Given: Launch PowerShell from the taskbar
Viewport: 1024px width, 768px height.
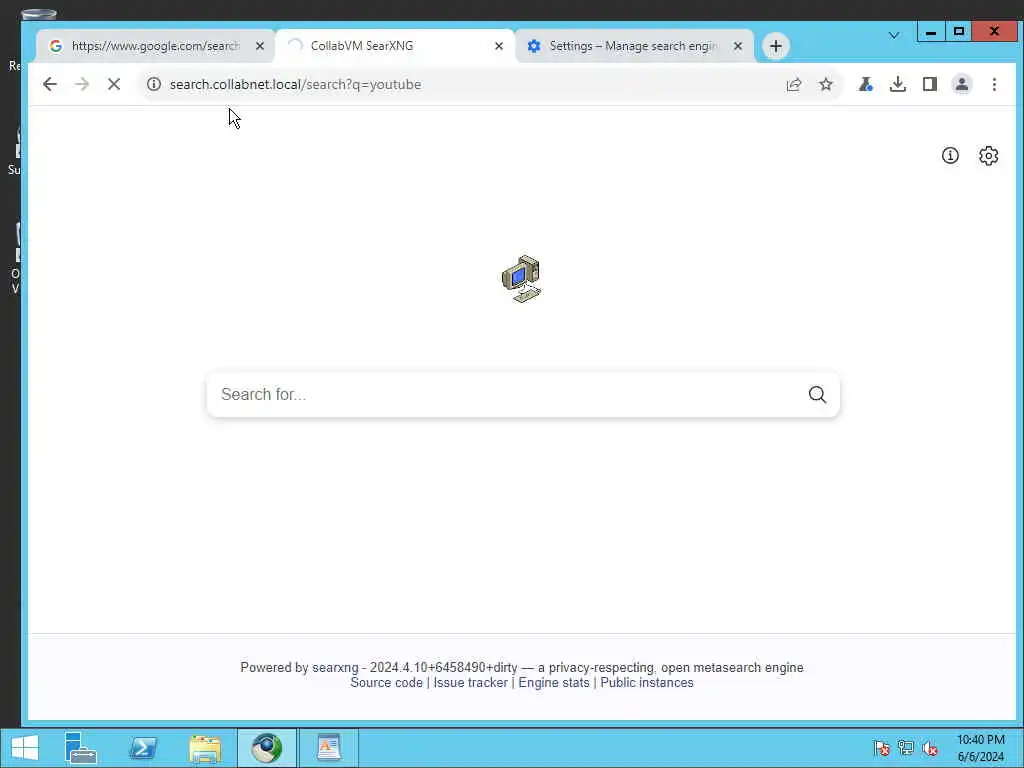Looking at the screenshot, I should click(x=142, y=748).
